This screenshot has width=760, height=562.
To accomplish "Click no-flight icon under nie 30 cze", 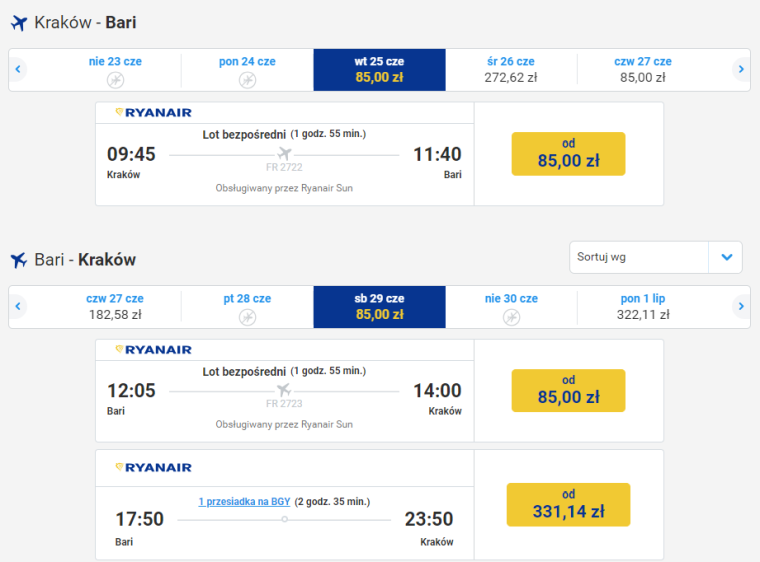I will point(511,318).
